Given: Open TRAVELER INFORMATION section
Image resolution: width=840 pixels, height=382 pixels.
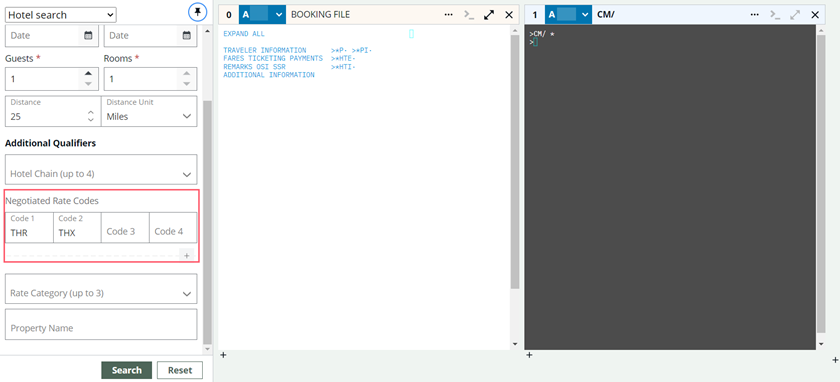Looking at the screenshot, I should tap(265, 50).
